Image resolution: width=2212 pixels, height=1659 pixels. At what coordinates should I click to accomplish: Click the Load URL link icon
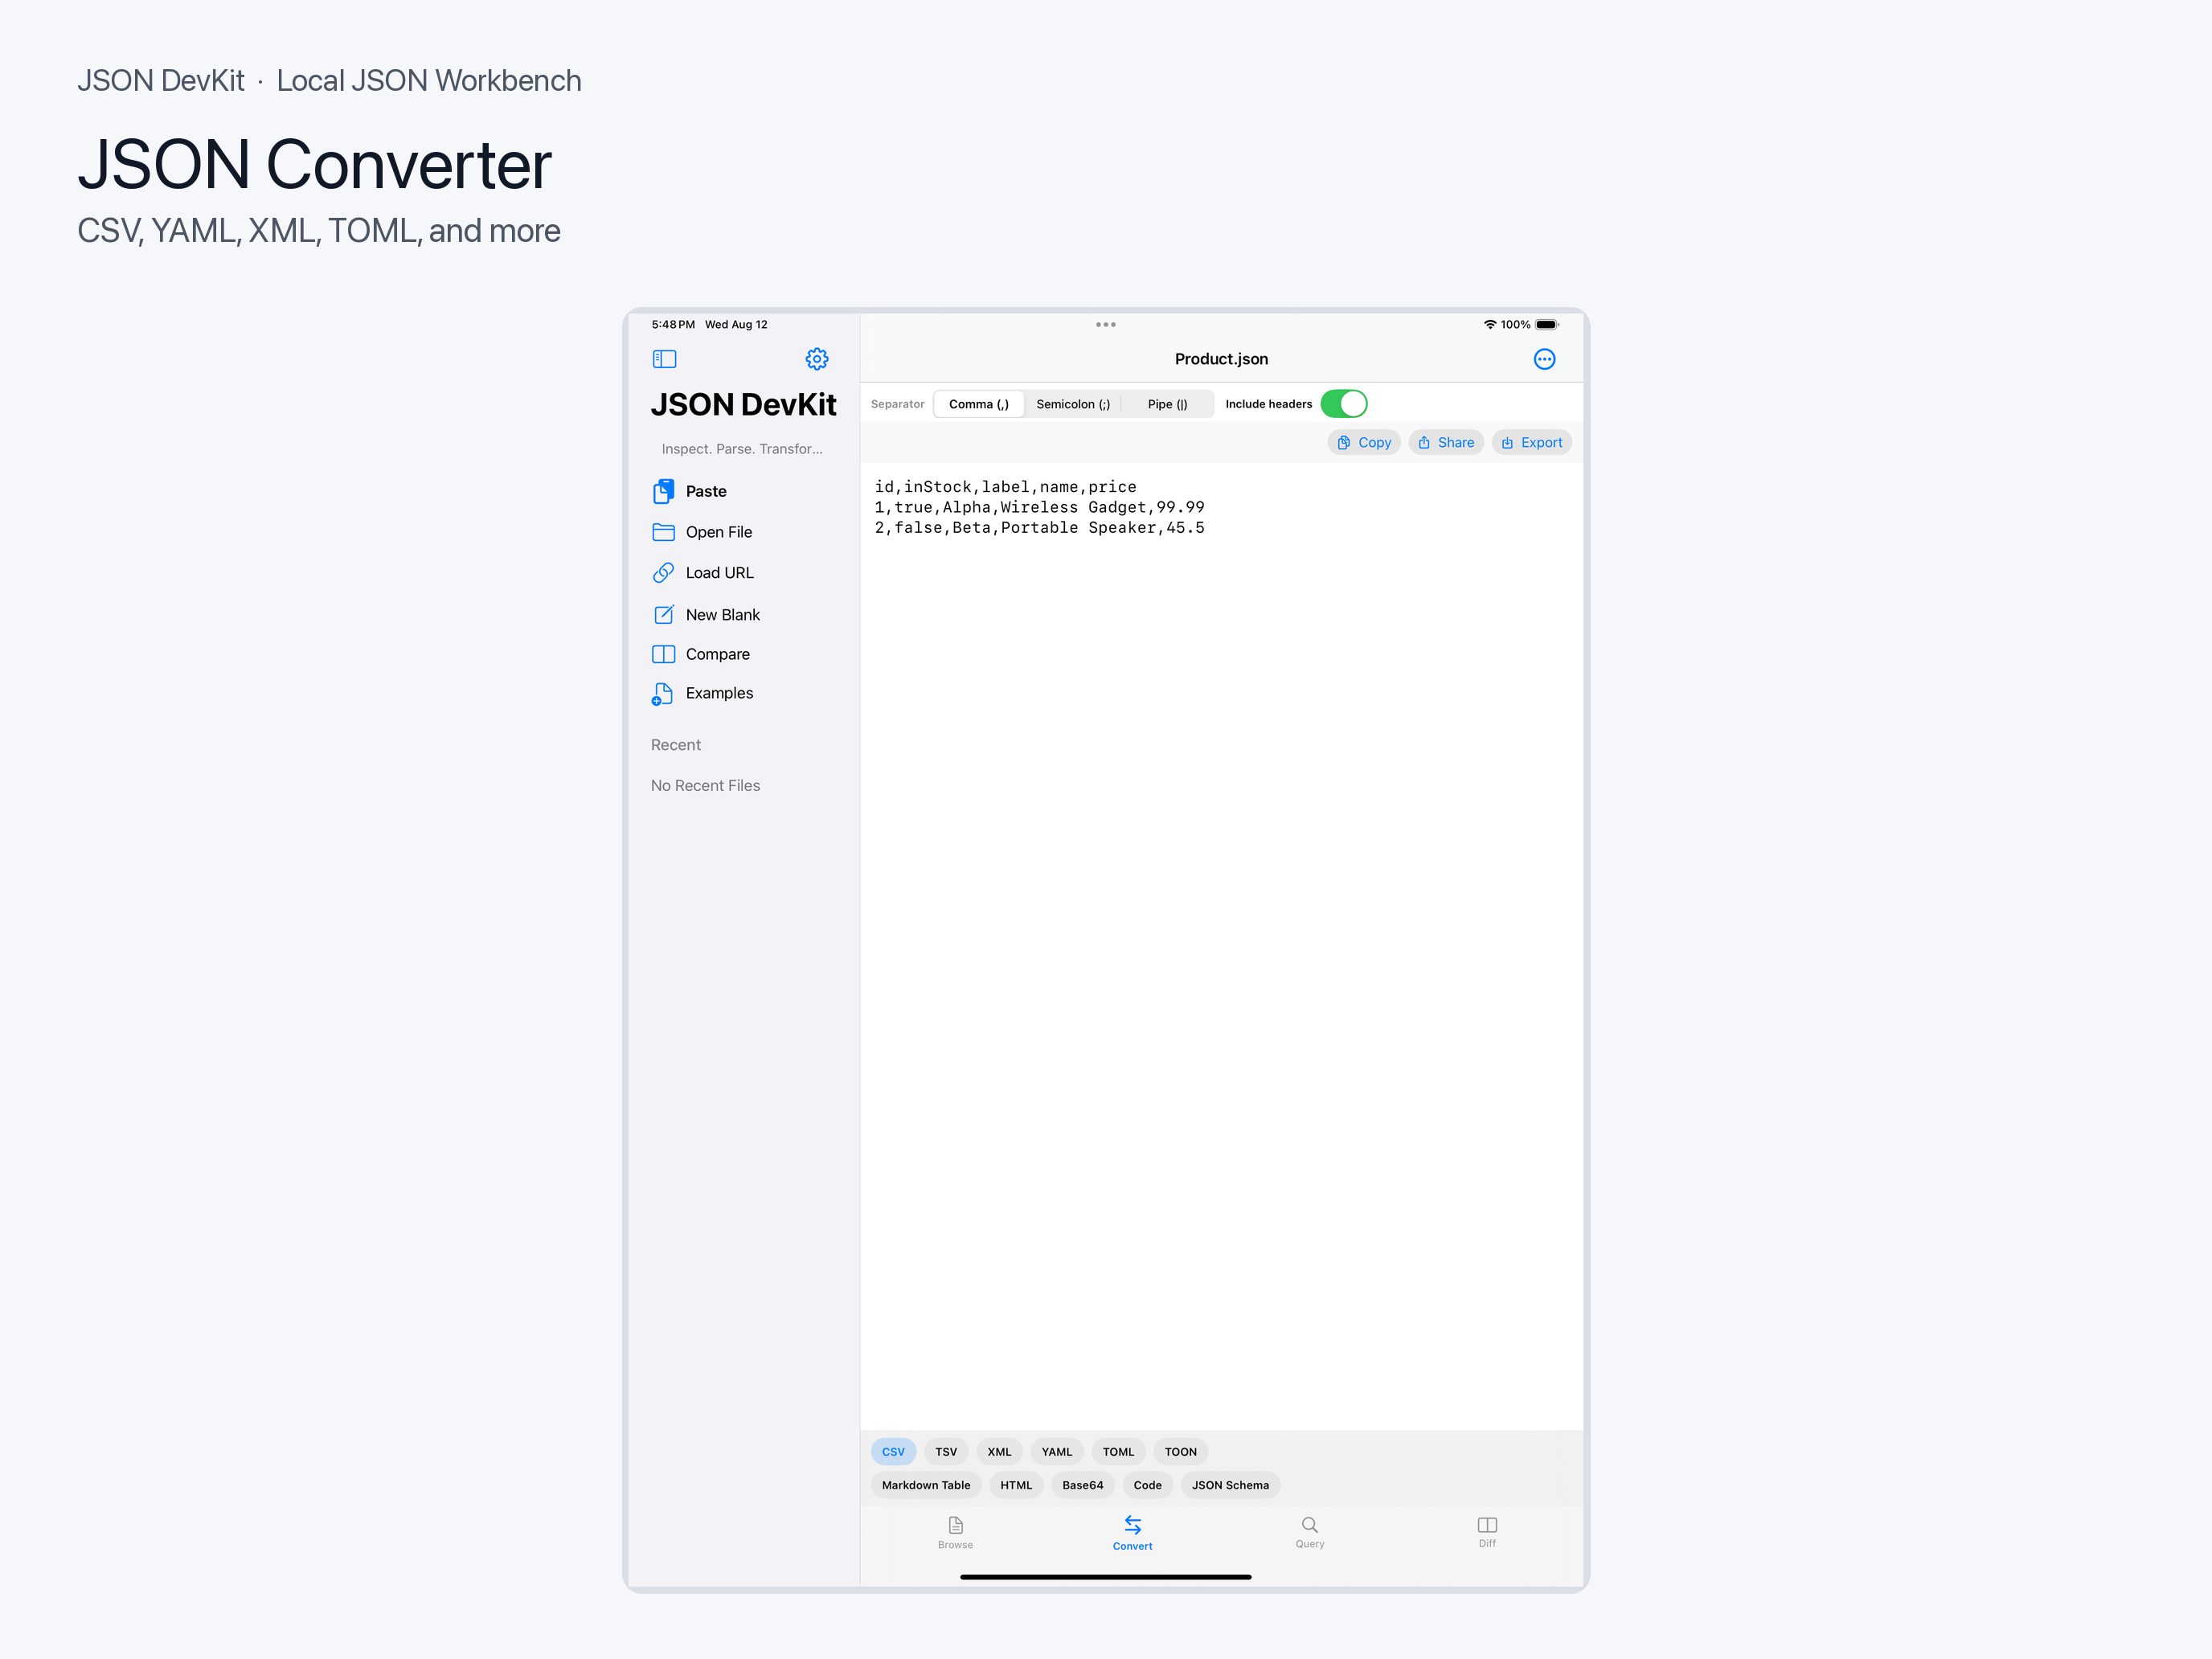coord(663,573)
